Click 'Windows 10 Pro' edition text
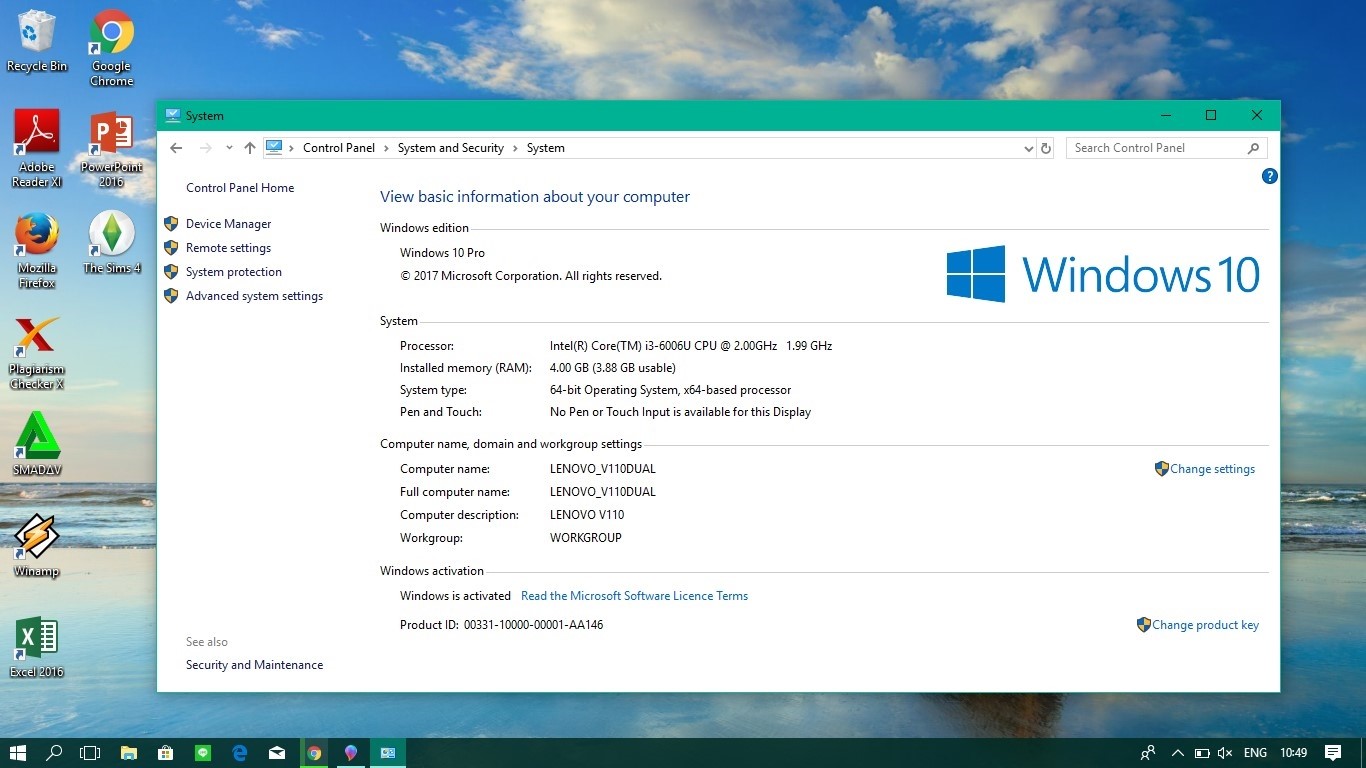This screenshot has width=1366, height=768. coord(442,253)
